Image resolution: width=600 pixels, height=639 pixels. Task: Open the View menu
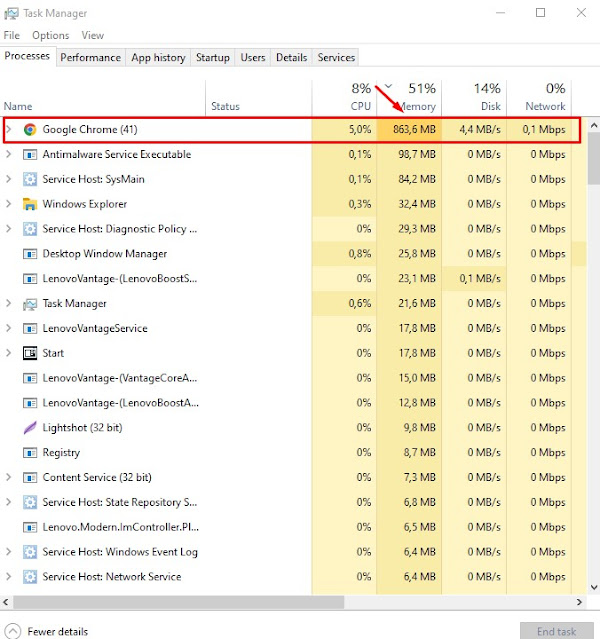coord(93,35)
